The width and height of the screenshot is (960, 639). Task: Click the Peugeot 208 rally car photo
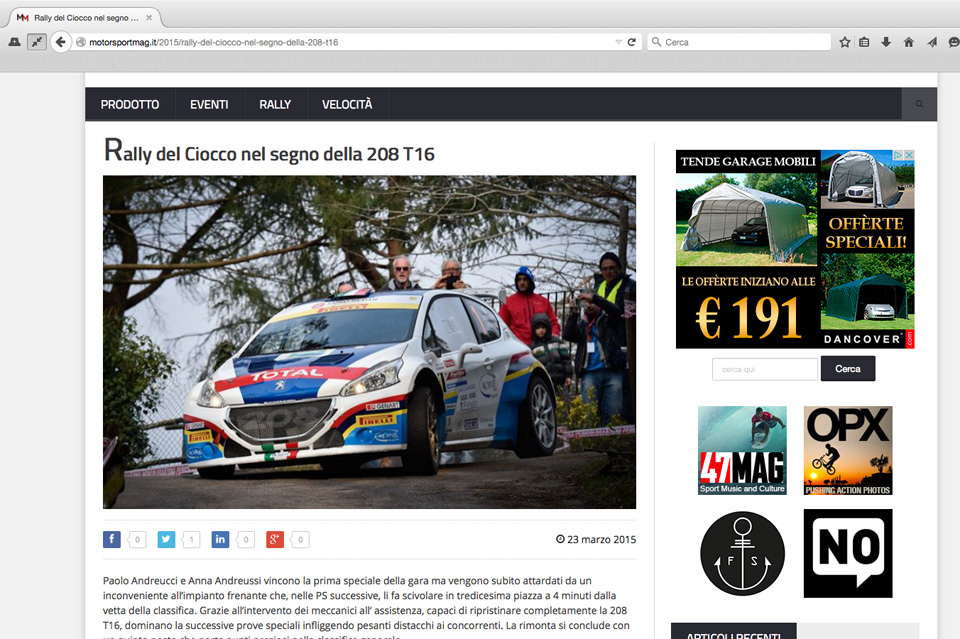point(369,342)
